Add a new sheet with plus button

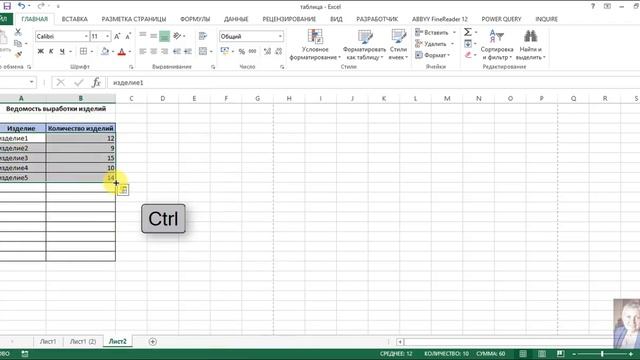pyautogui.click(x=153, y=342)
